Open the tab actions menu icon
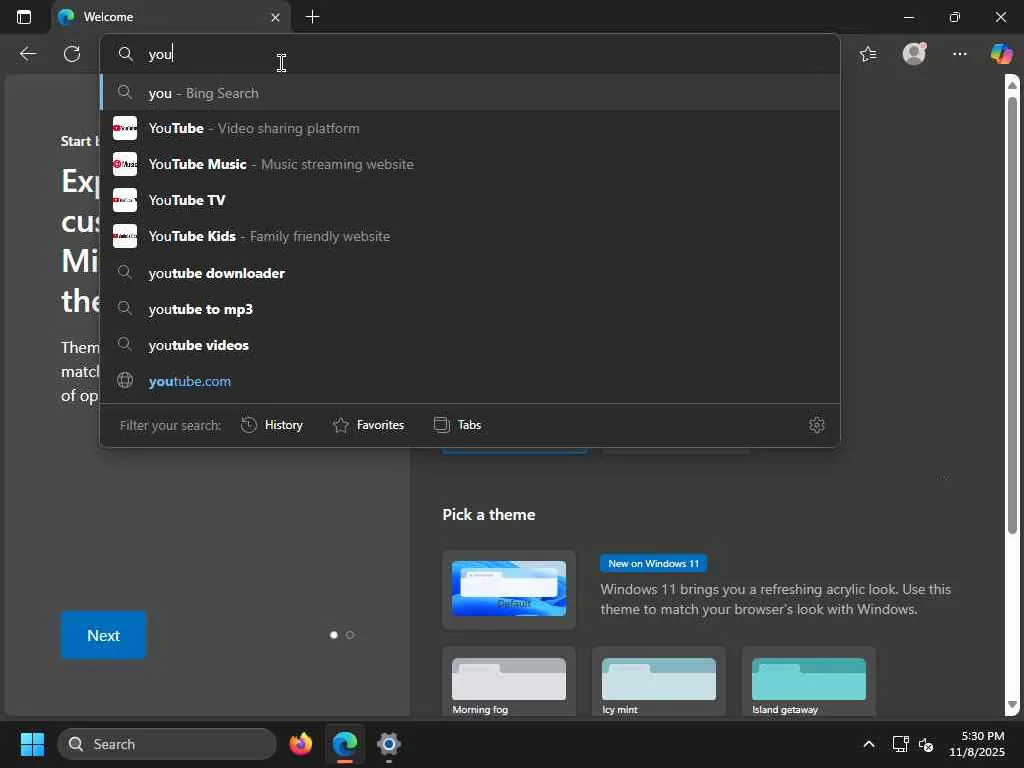This screenshot has height=768, width=1024. [24, 17]
